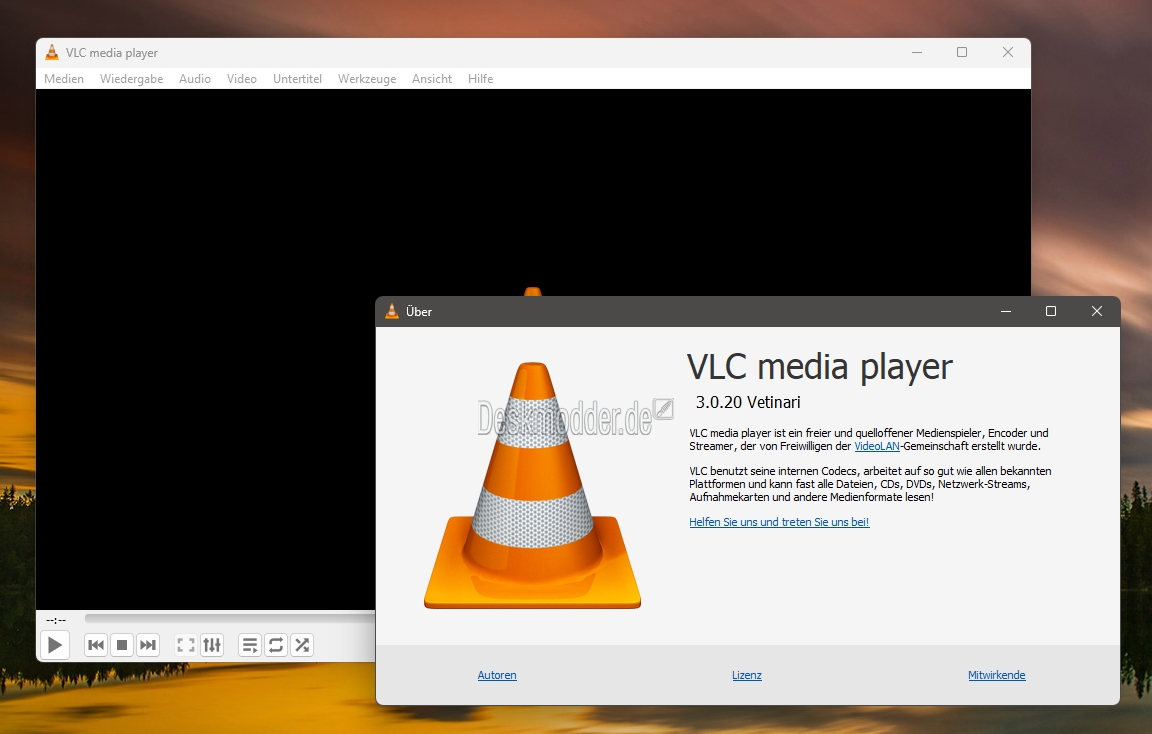Image resolution: width=1152 pixels, height=734 pixels.
Task: Toggle loop repeat mode
Action: pos(276,645)
